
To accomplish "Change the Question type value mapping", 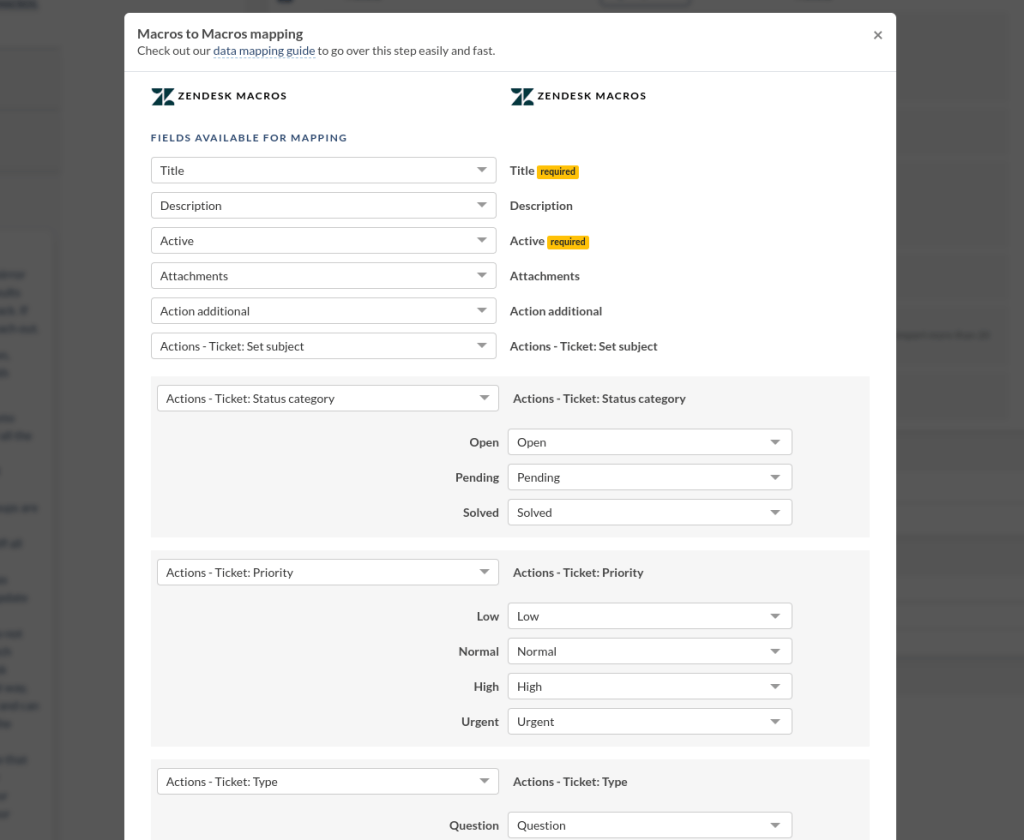I will pyautogui.click(x=649, y=825).
